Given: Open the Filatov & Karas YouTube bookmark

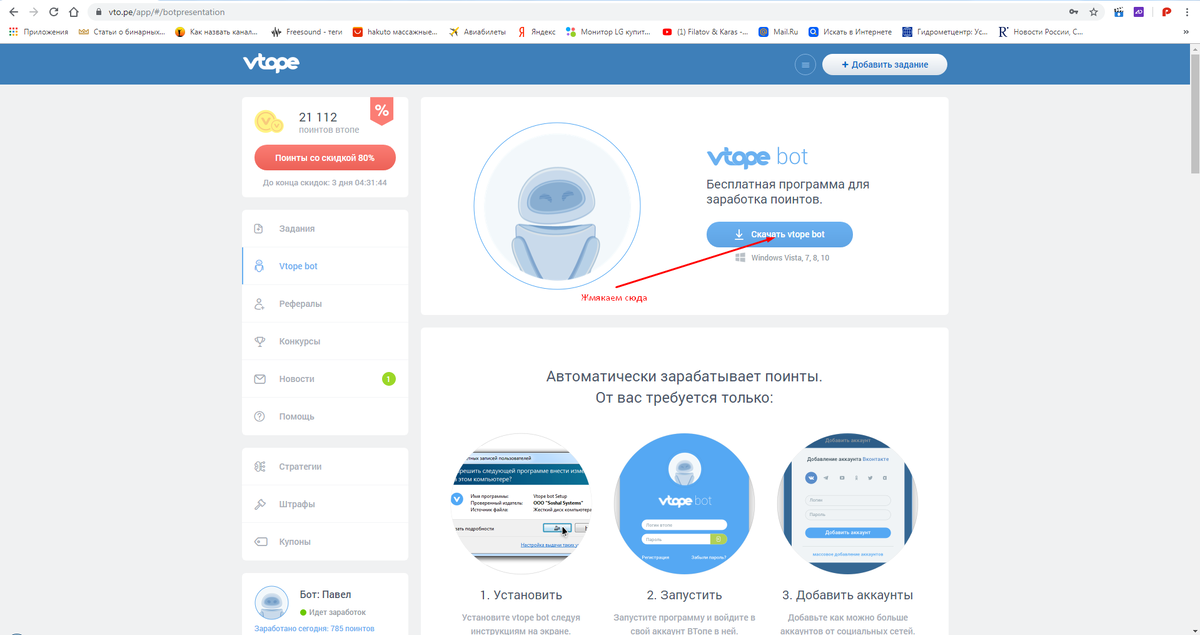Looking at the screenshot, I should [x=705, y=32].
